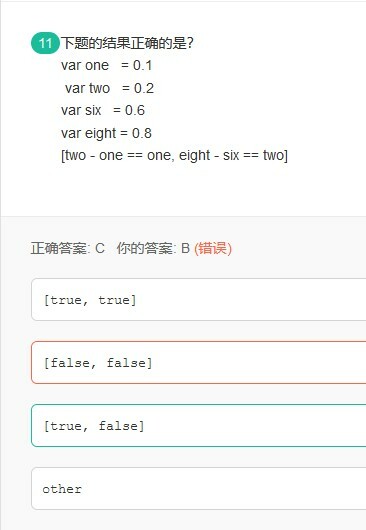366x530 pixels.
Task: Click the green question number 11 badge
Action: coord(45,43)
